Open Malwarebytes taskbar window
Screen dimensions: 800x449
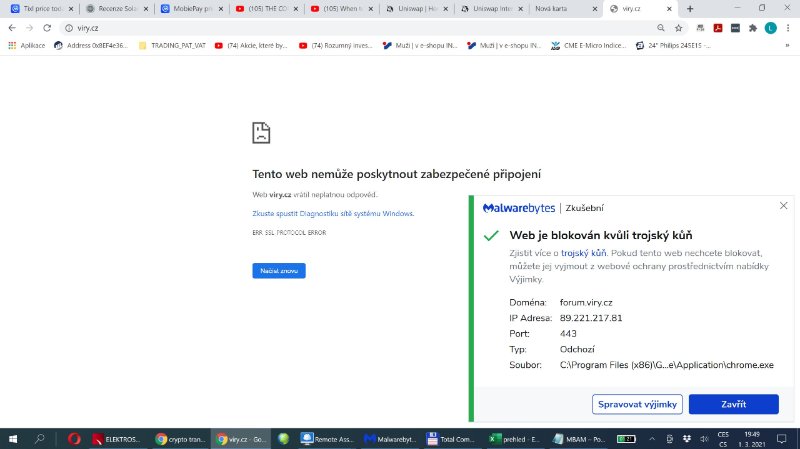(390, 439)
